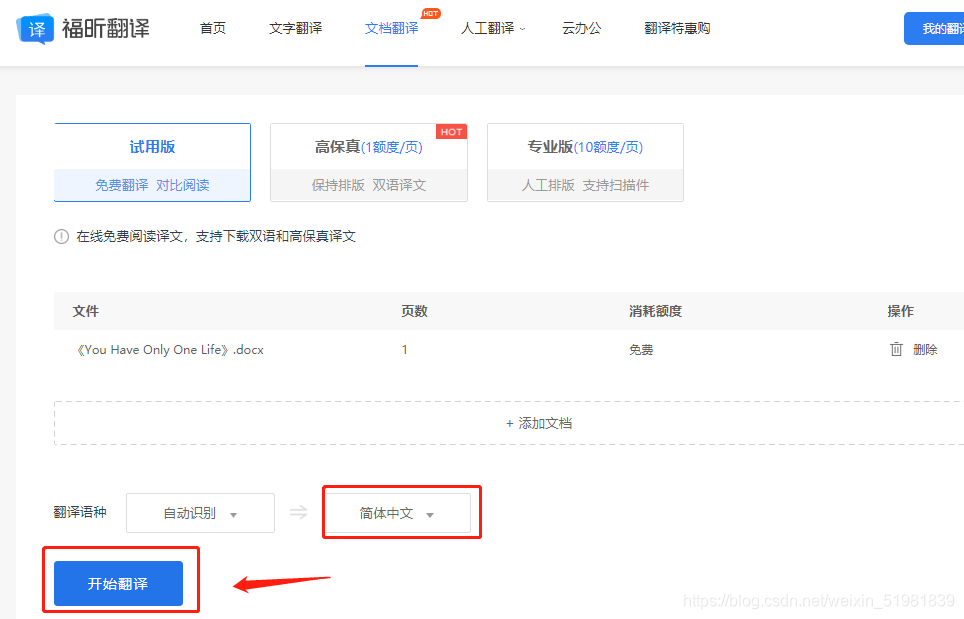
Task: Click 人工排版 支持扫描件 subtitle
Action: (585, 185)
